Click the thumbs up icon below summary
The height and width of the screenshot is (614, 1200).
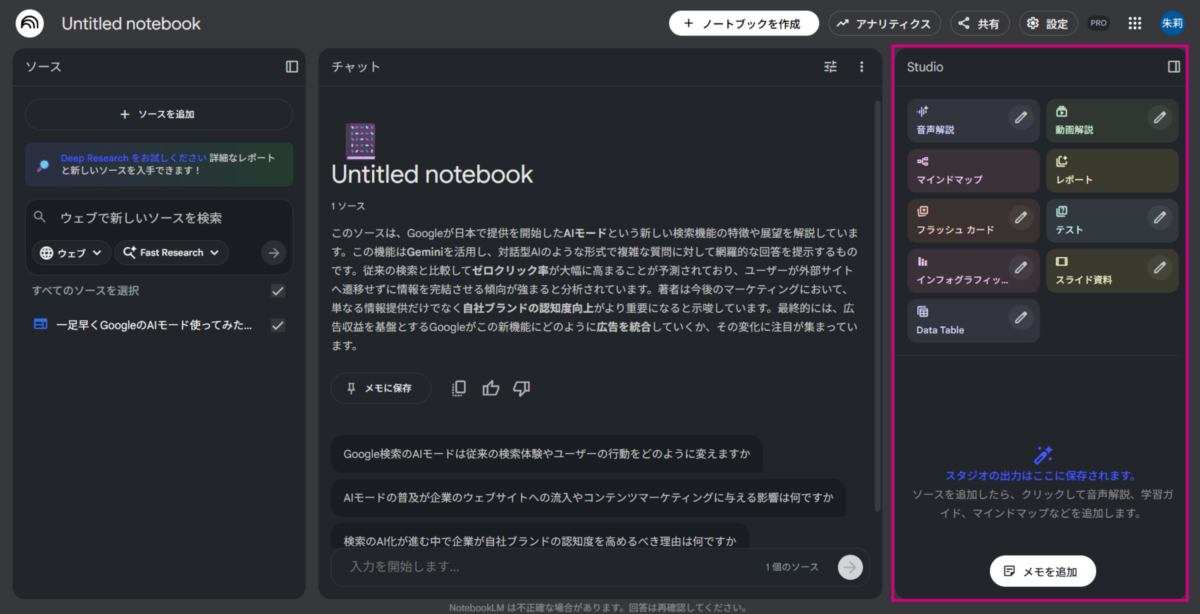click(x=490, y=388)
